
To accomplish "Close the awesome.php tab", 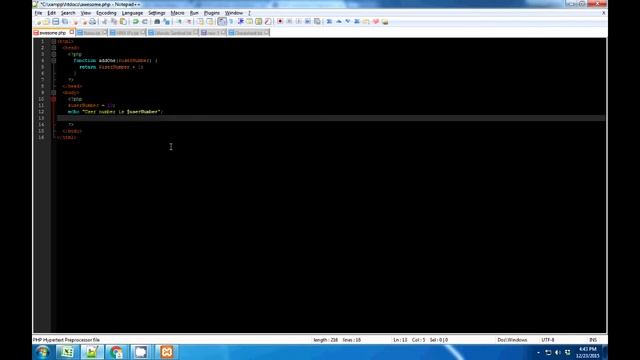I will (72, 32).
